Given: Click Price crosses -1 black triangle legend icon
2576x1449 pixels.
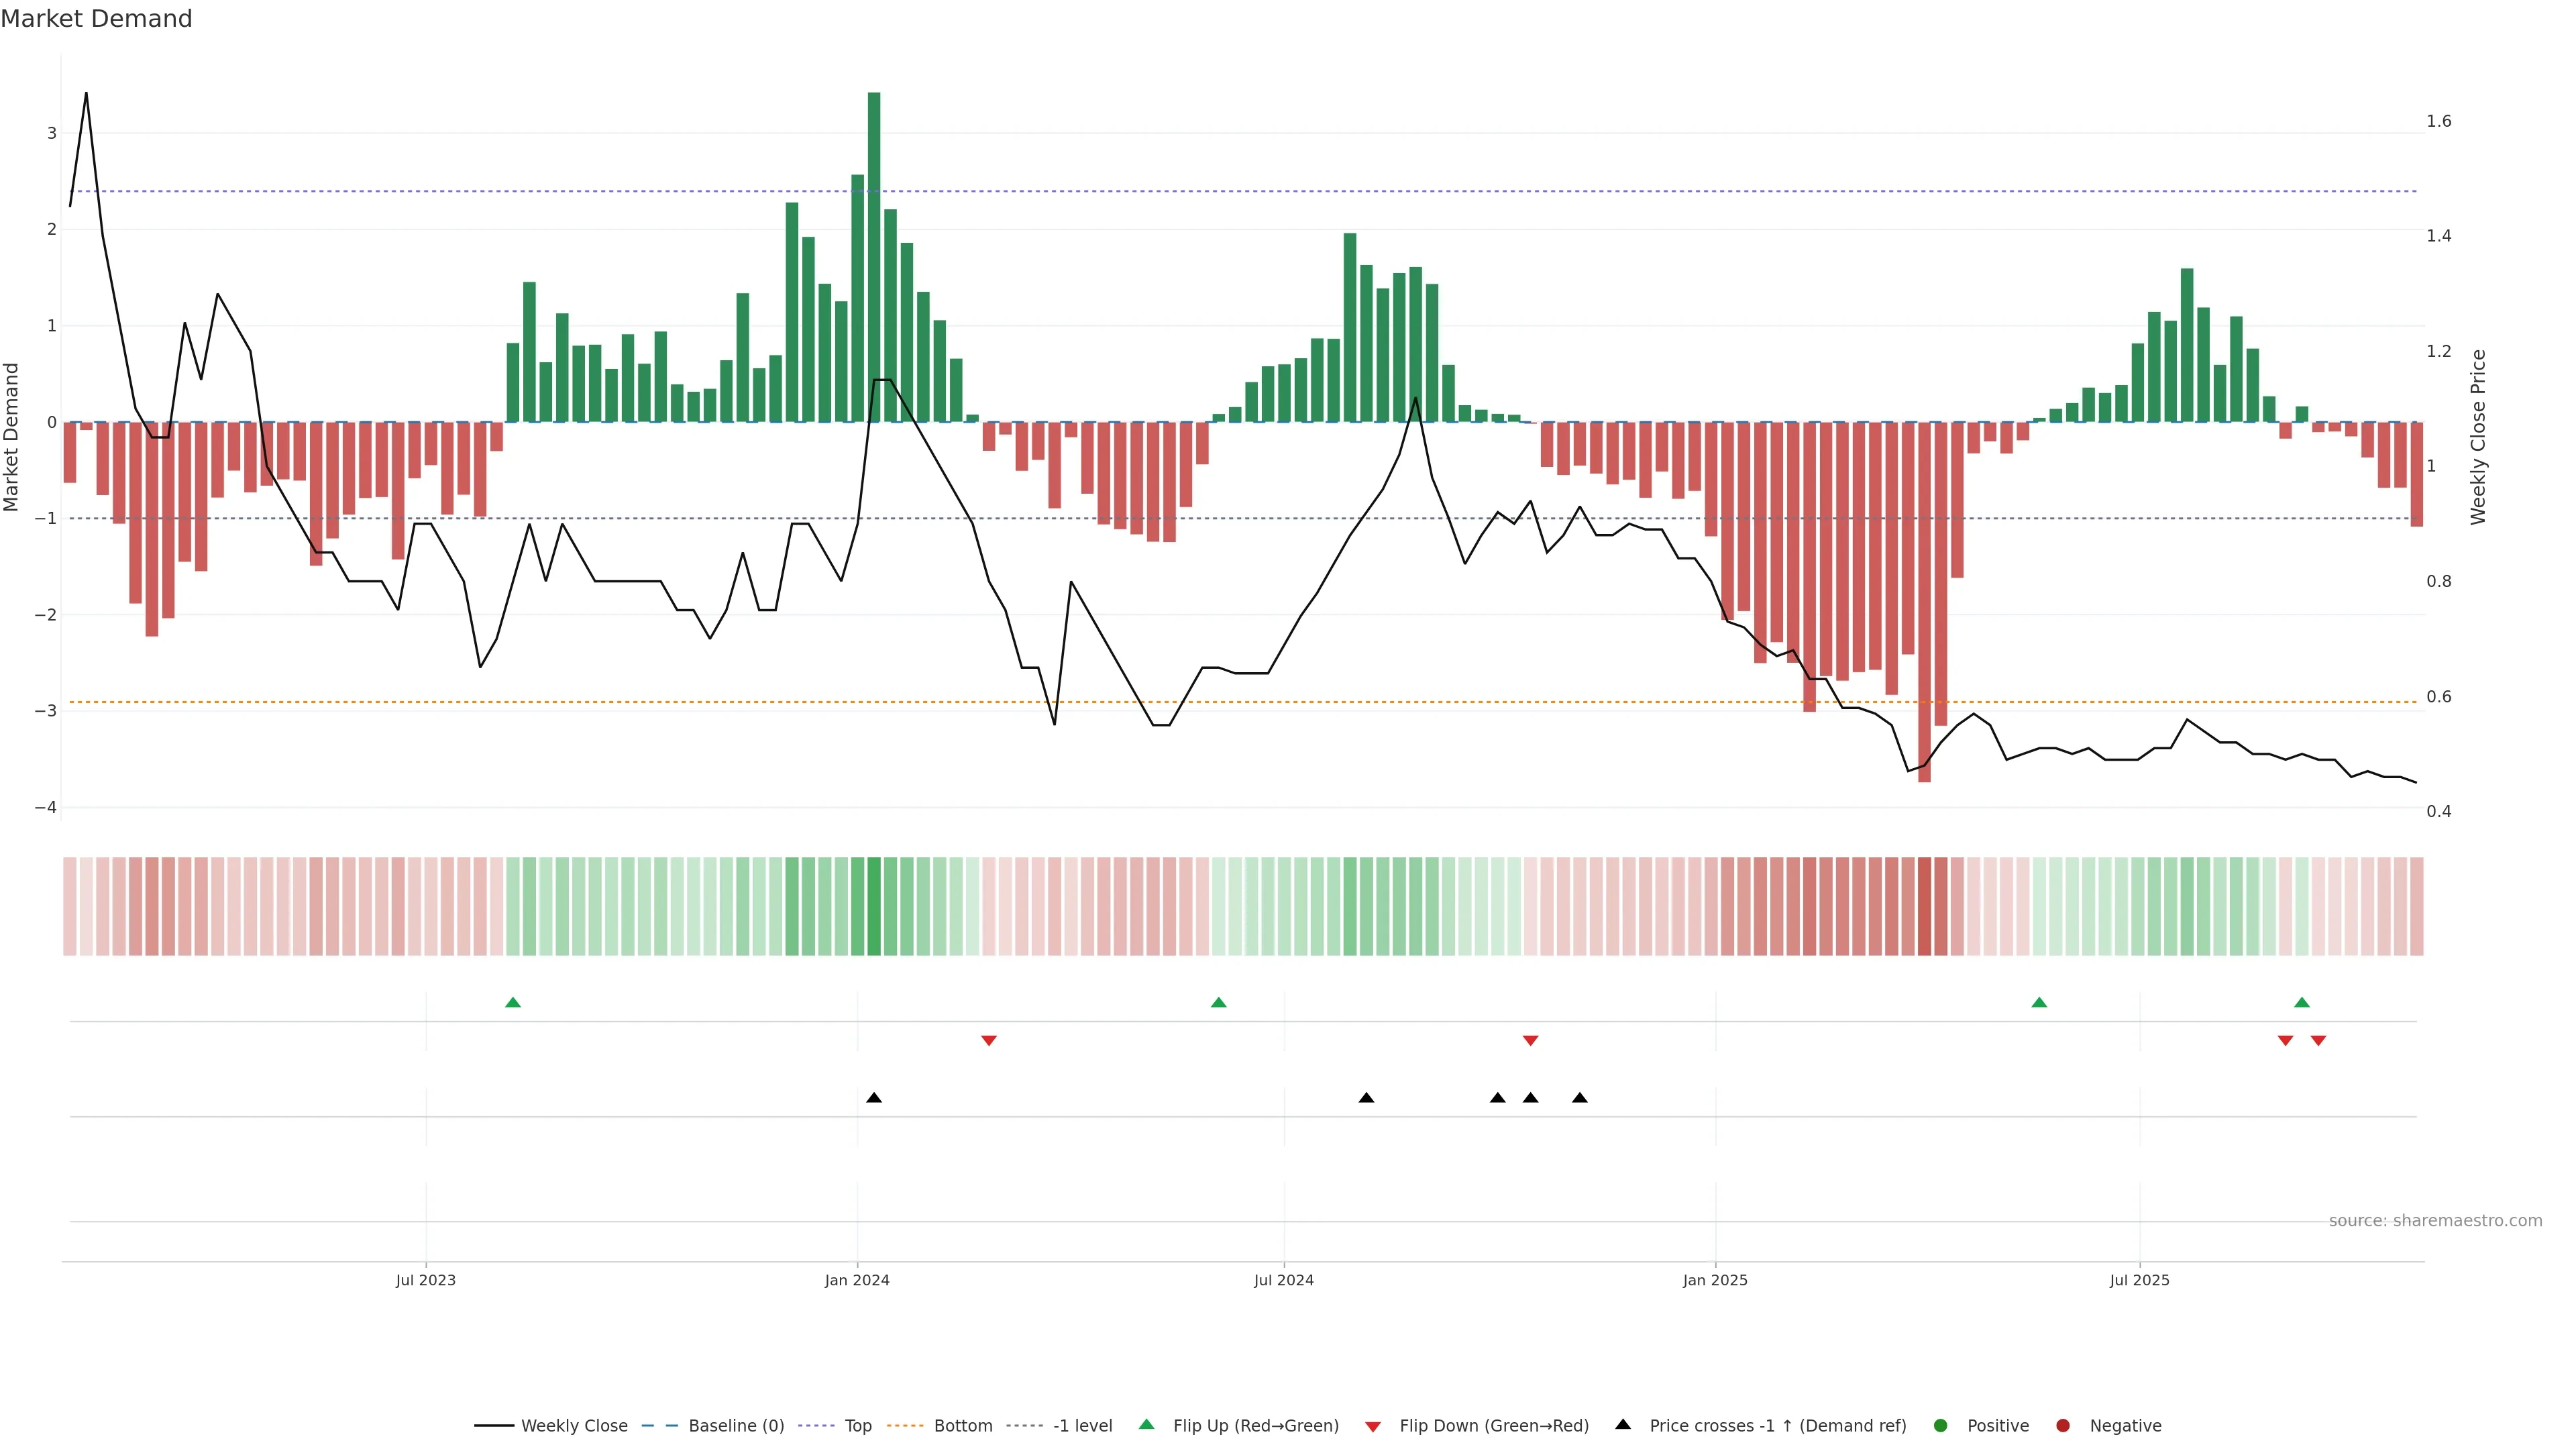Looking at the screenshot, I should (1623, 1425).
